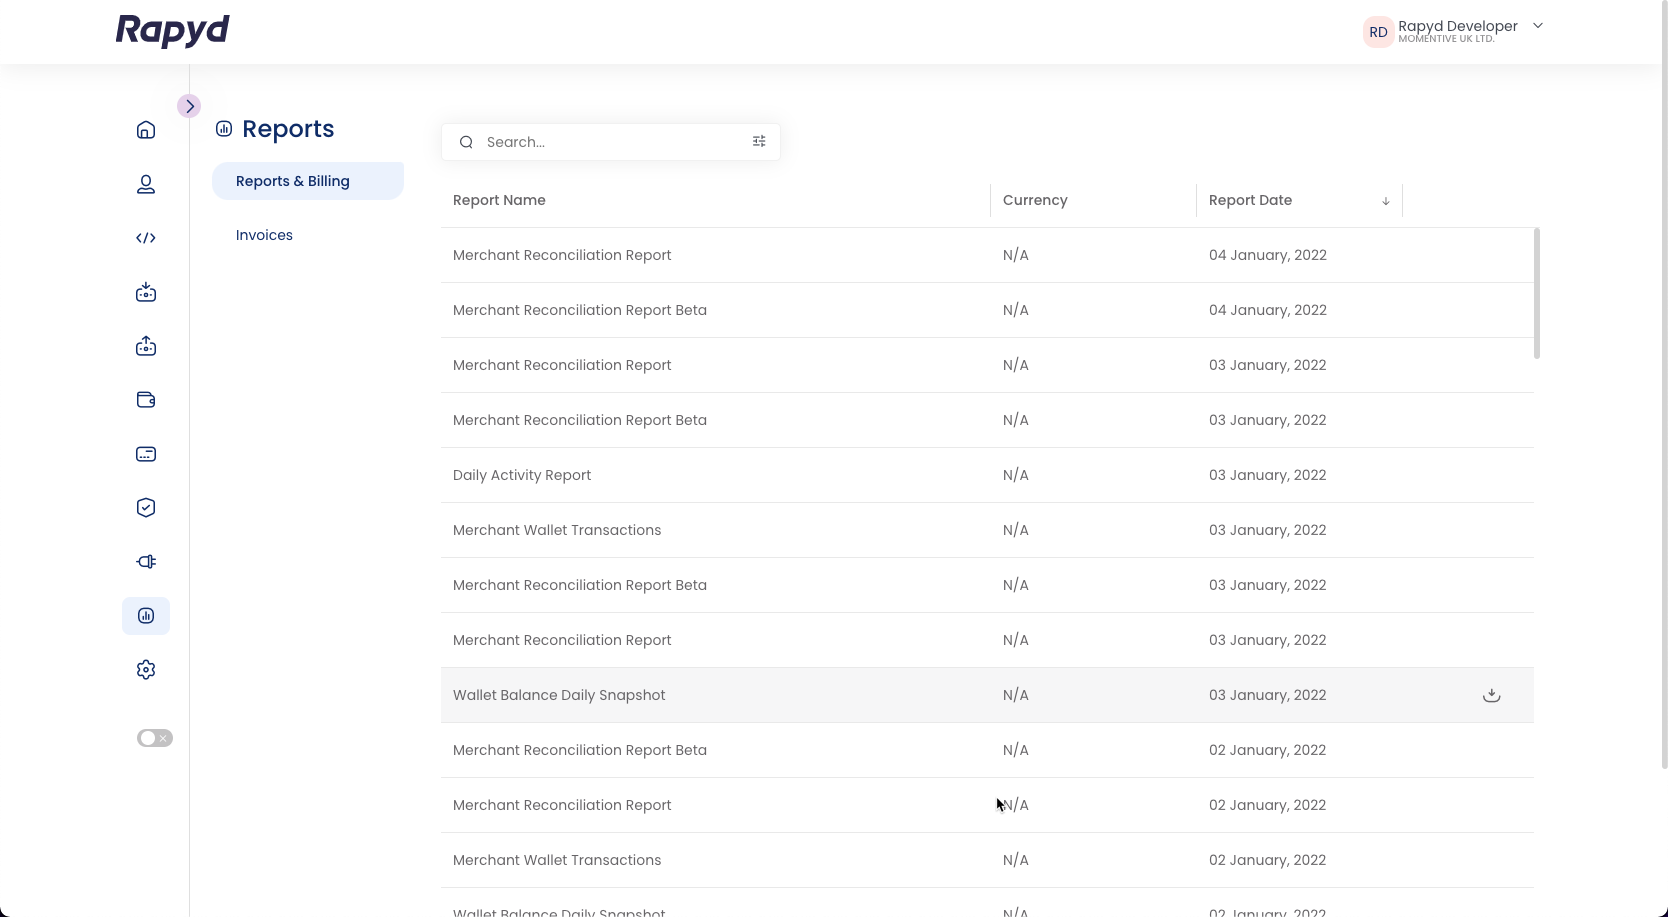The width and height of the screenshot is (1668, 917).
Task: Click the Report Date column header
Action: (x=1250, y=200)
